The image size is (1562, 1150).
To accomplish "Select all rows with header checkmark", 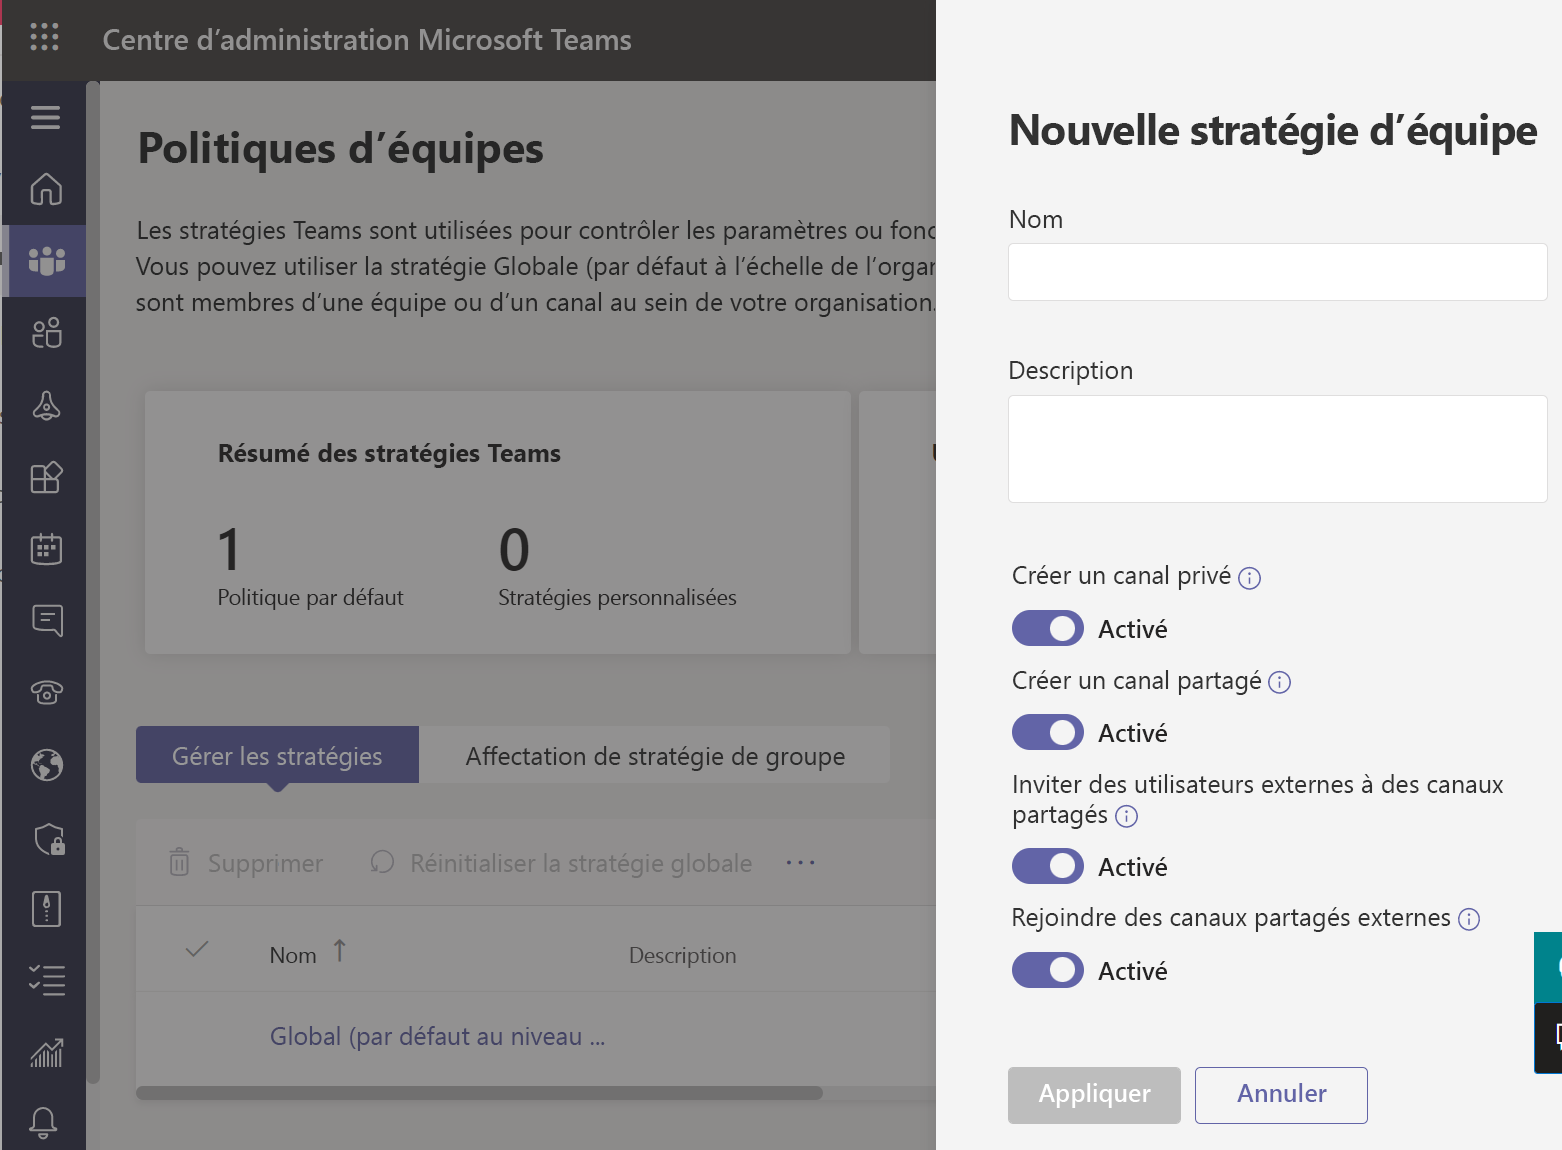I will point(197,949).
